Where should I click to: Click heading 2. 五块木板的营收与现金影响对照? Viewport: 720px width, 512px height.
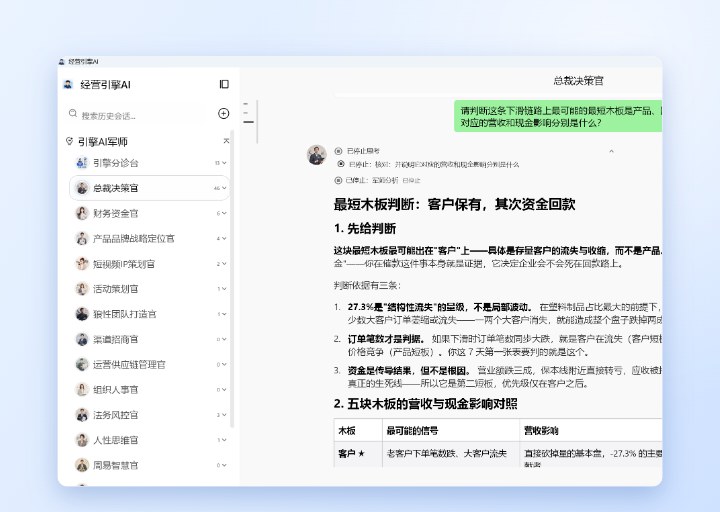pyautogui.click(x=426, y=404)
